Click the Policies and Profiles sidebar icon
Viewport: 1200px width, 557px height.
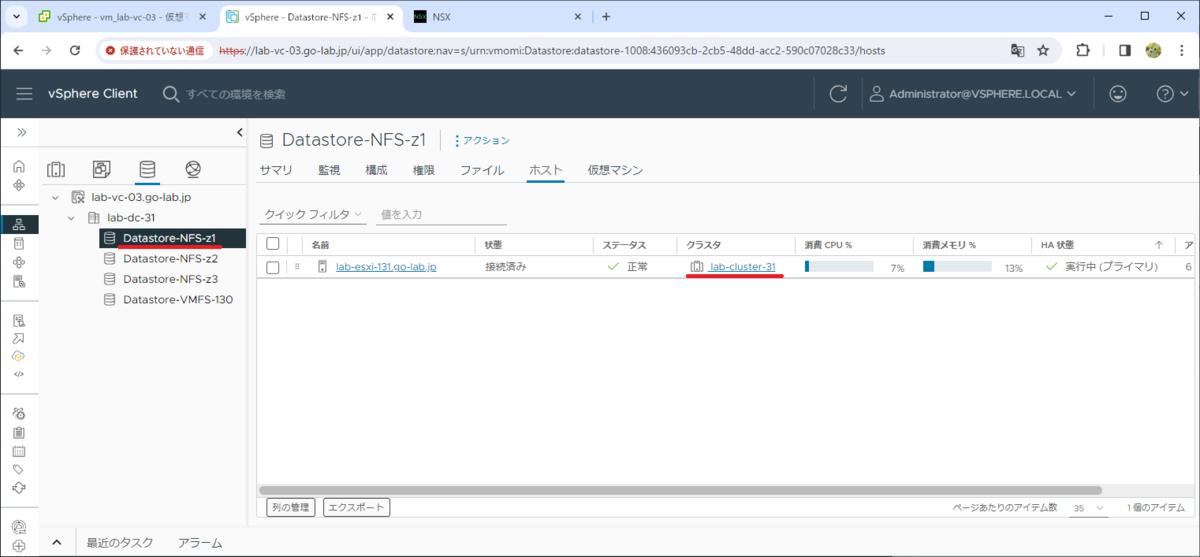pyautogui.click(x=19, y=320)
